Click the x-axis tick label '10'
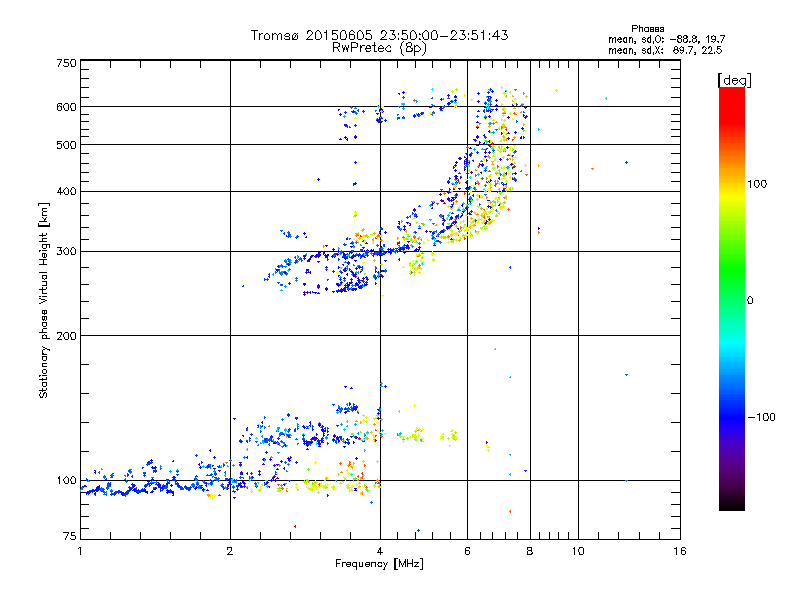This screenshot has height=600, width=800. (578, 551)
